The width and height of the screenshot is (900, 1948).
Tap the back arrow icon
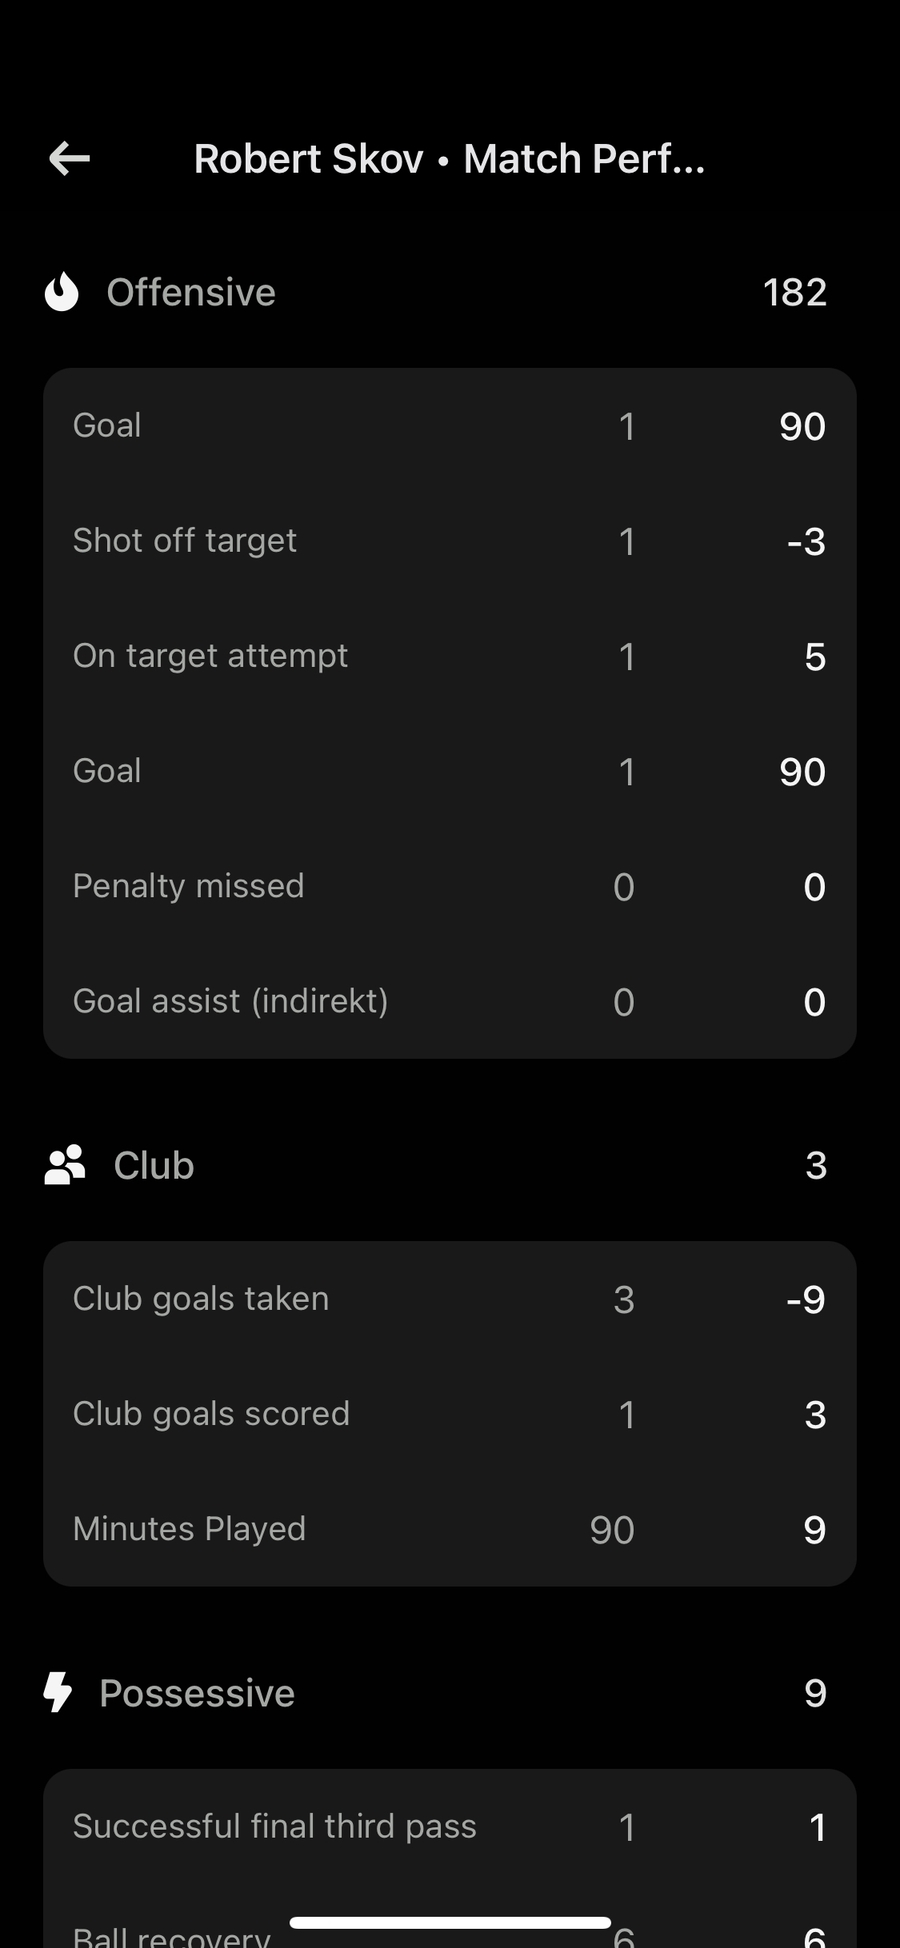pos(69,158)
